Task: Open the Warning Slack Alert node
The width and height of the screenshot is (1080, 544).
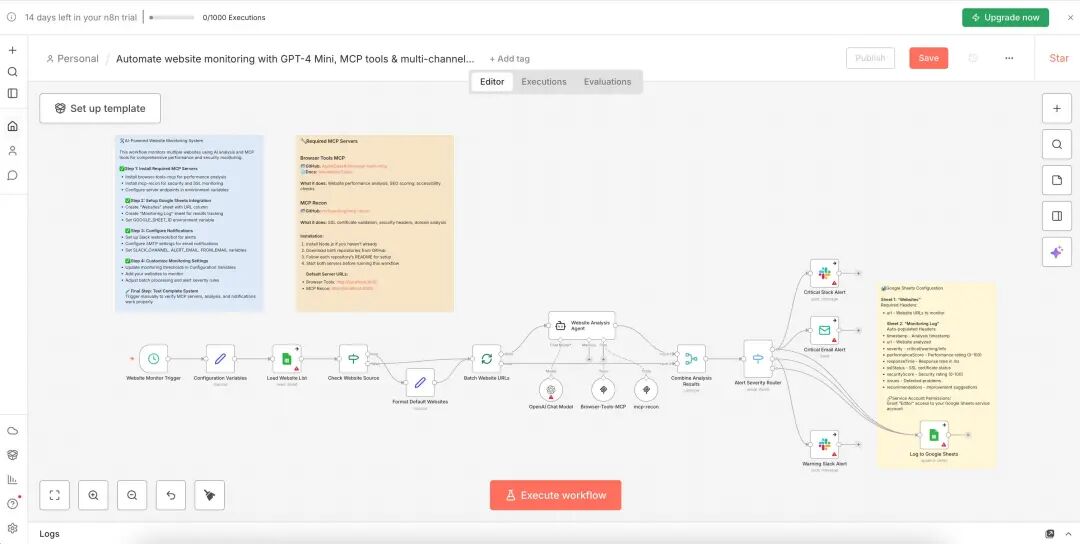Action: point(824,445)
